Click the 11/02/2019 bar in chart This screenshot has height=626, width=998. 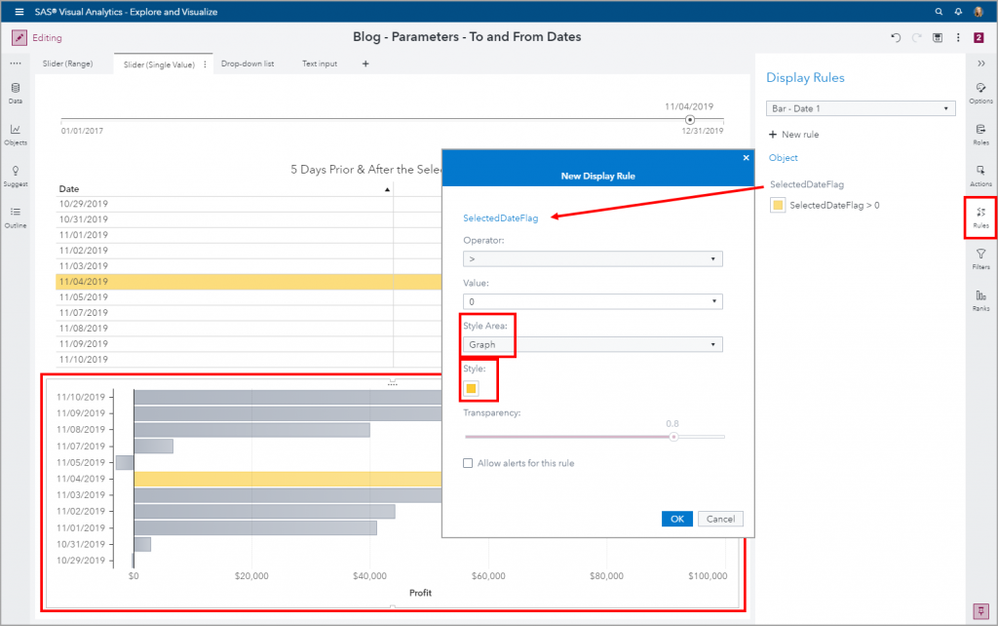pyautogui.click(x=265, y=511)
